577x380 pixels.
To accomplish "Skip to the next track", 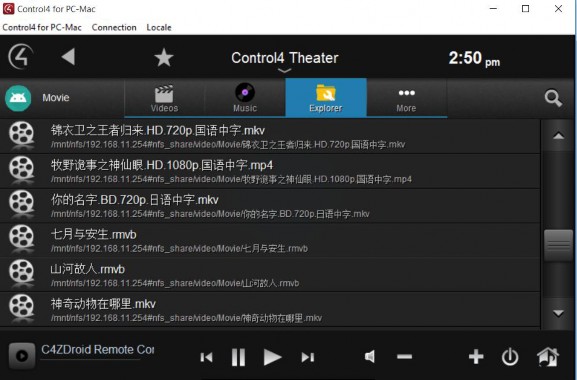I will pyautogui.click(x=308, y=357).
